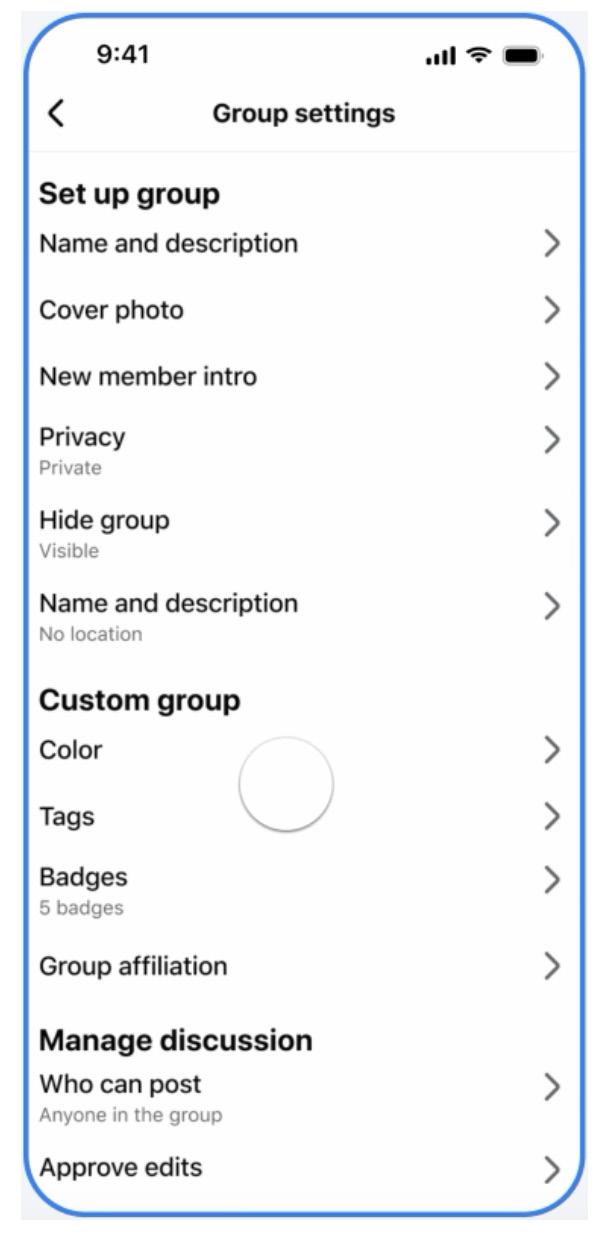Open the first Name and description setting
This screenshot has width=614, height=1238.
(168, 243)
